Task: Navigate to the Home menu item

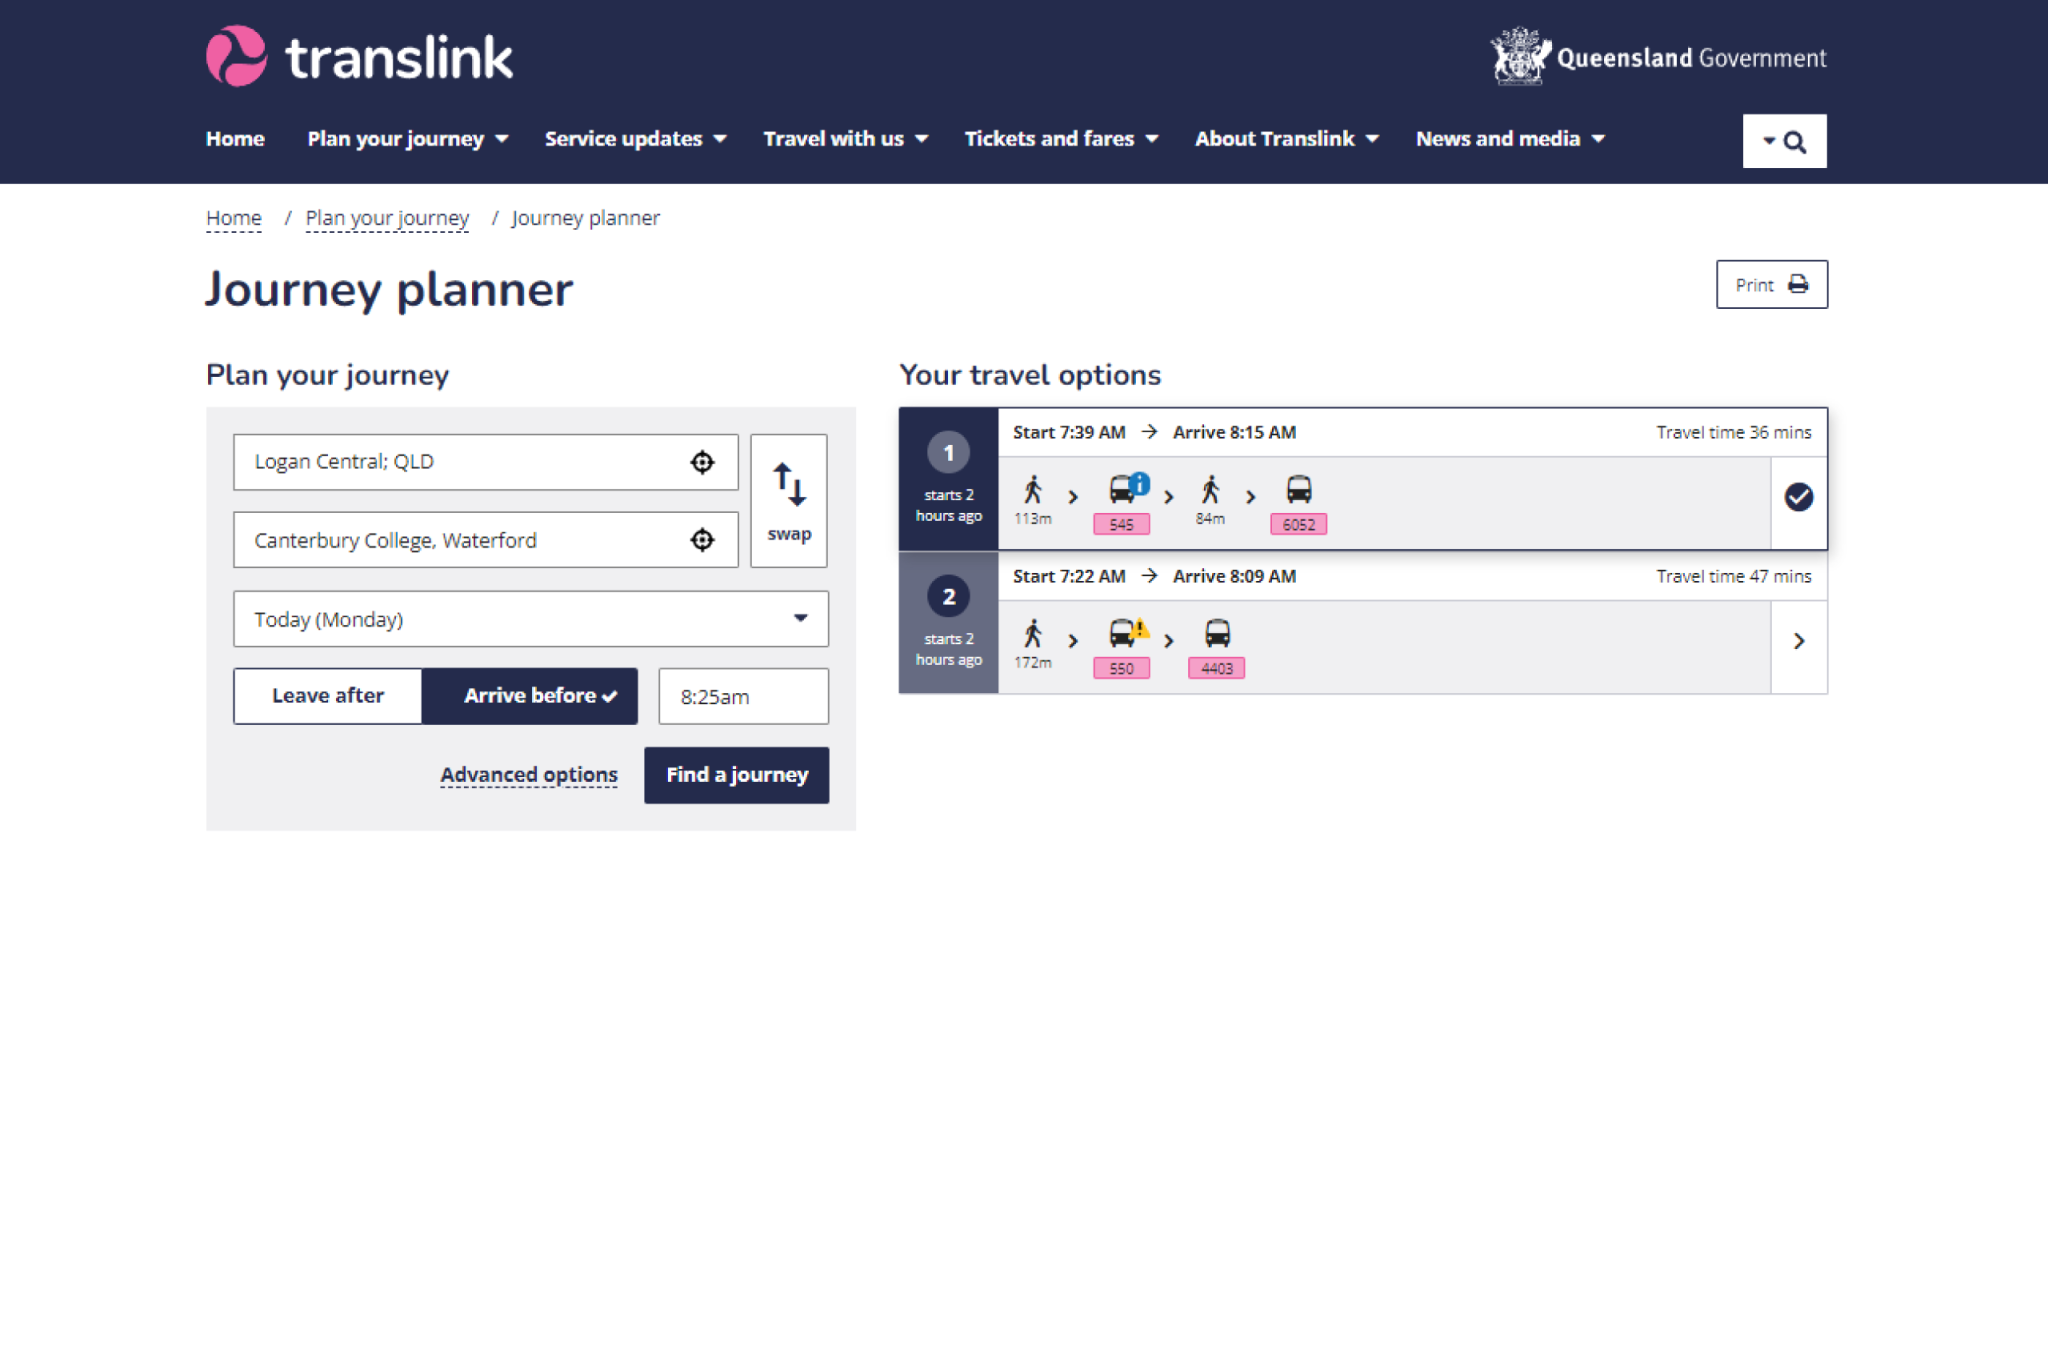Action: [x=234, y=139]
